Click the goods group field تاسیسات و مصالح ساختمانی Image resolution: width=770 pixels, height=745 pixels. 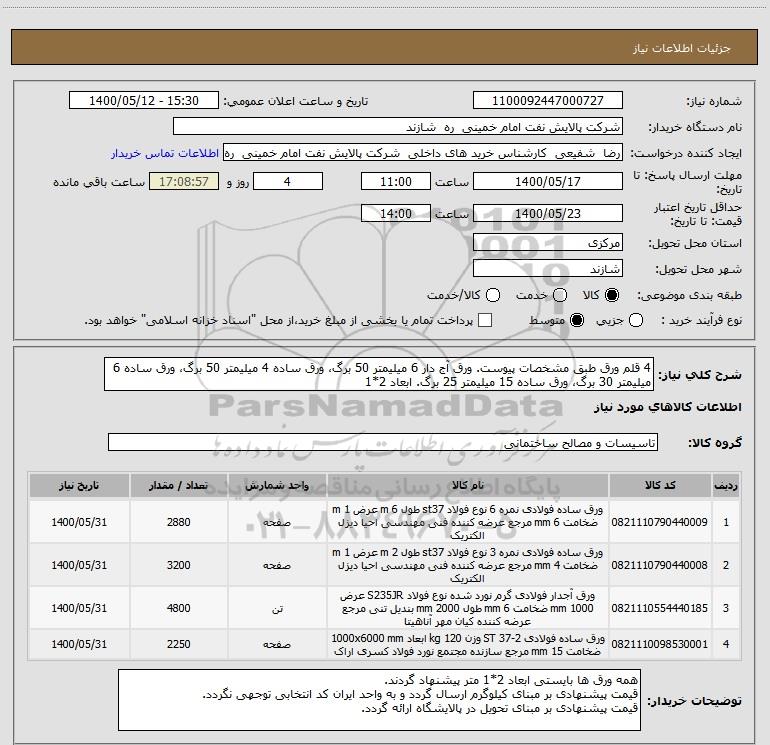(383, 442)
